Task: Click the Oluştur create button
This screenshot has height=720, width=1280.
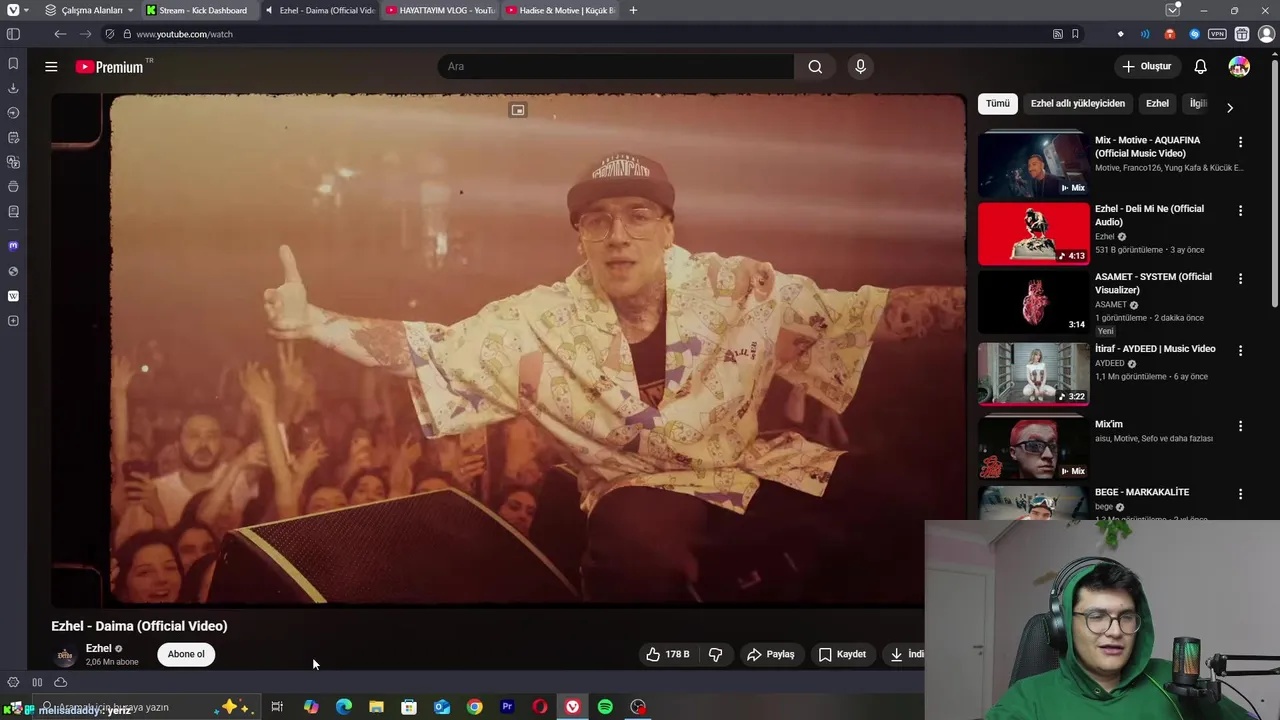Action: (1146, 66)
